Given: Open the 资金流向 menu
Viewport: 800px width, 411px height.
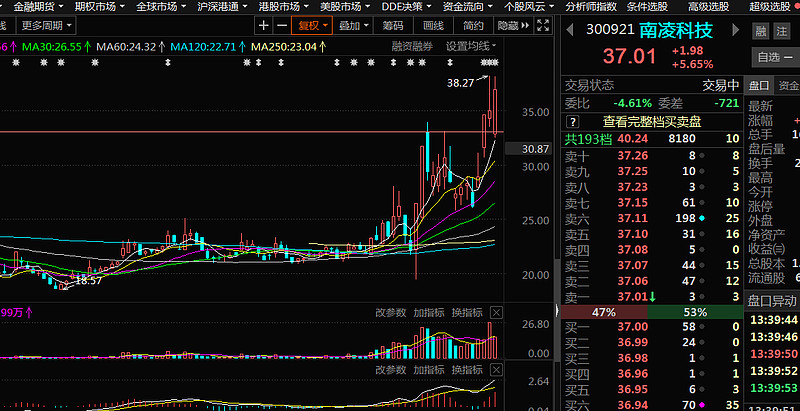Looking at the screenshot, I should [467, 7].
